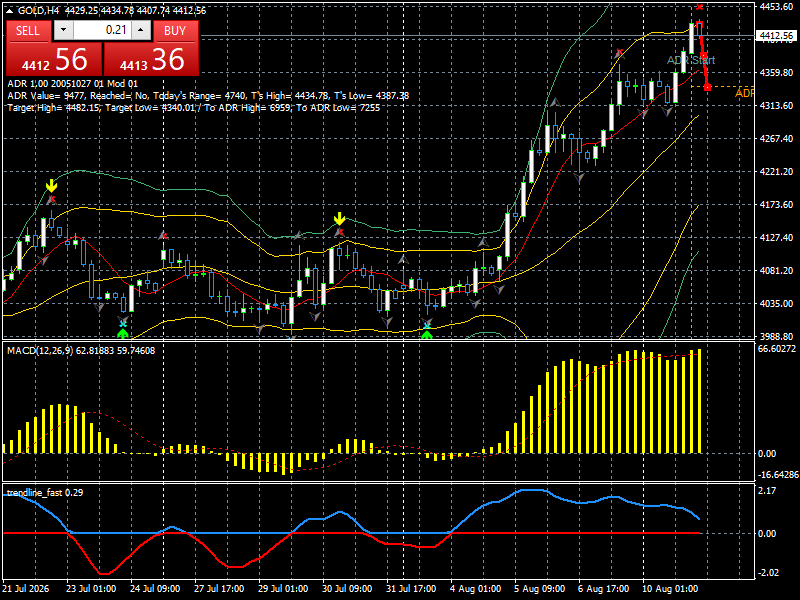800x600 pixels.
Task: Click the 10 Aug 01:00 time label
Action: [670, 588]
